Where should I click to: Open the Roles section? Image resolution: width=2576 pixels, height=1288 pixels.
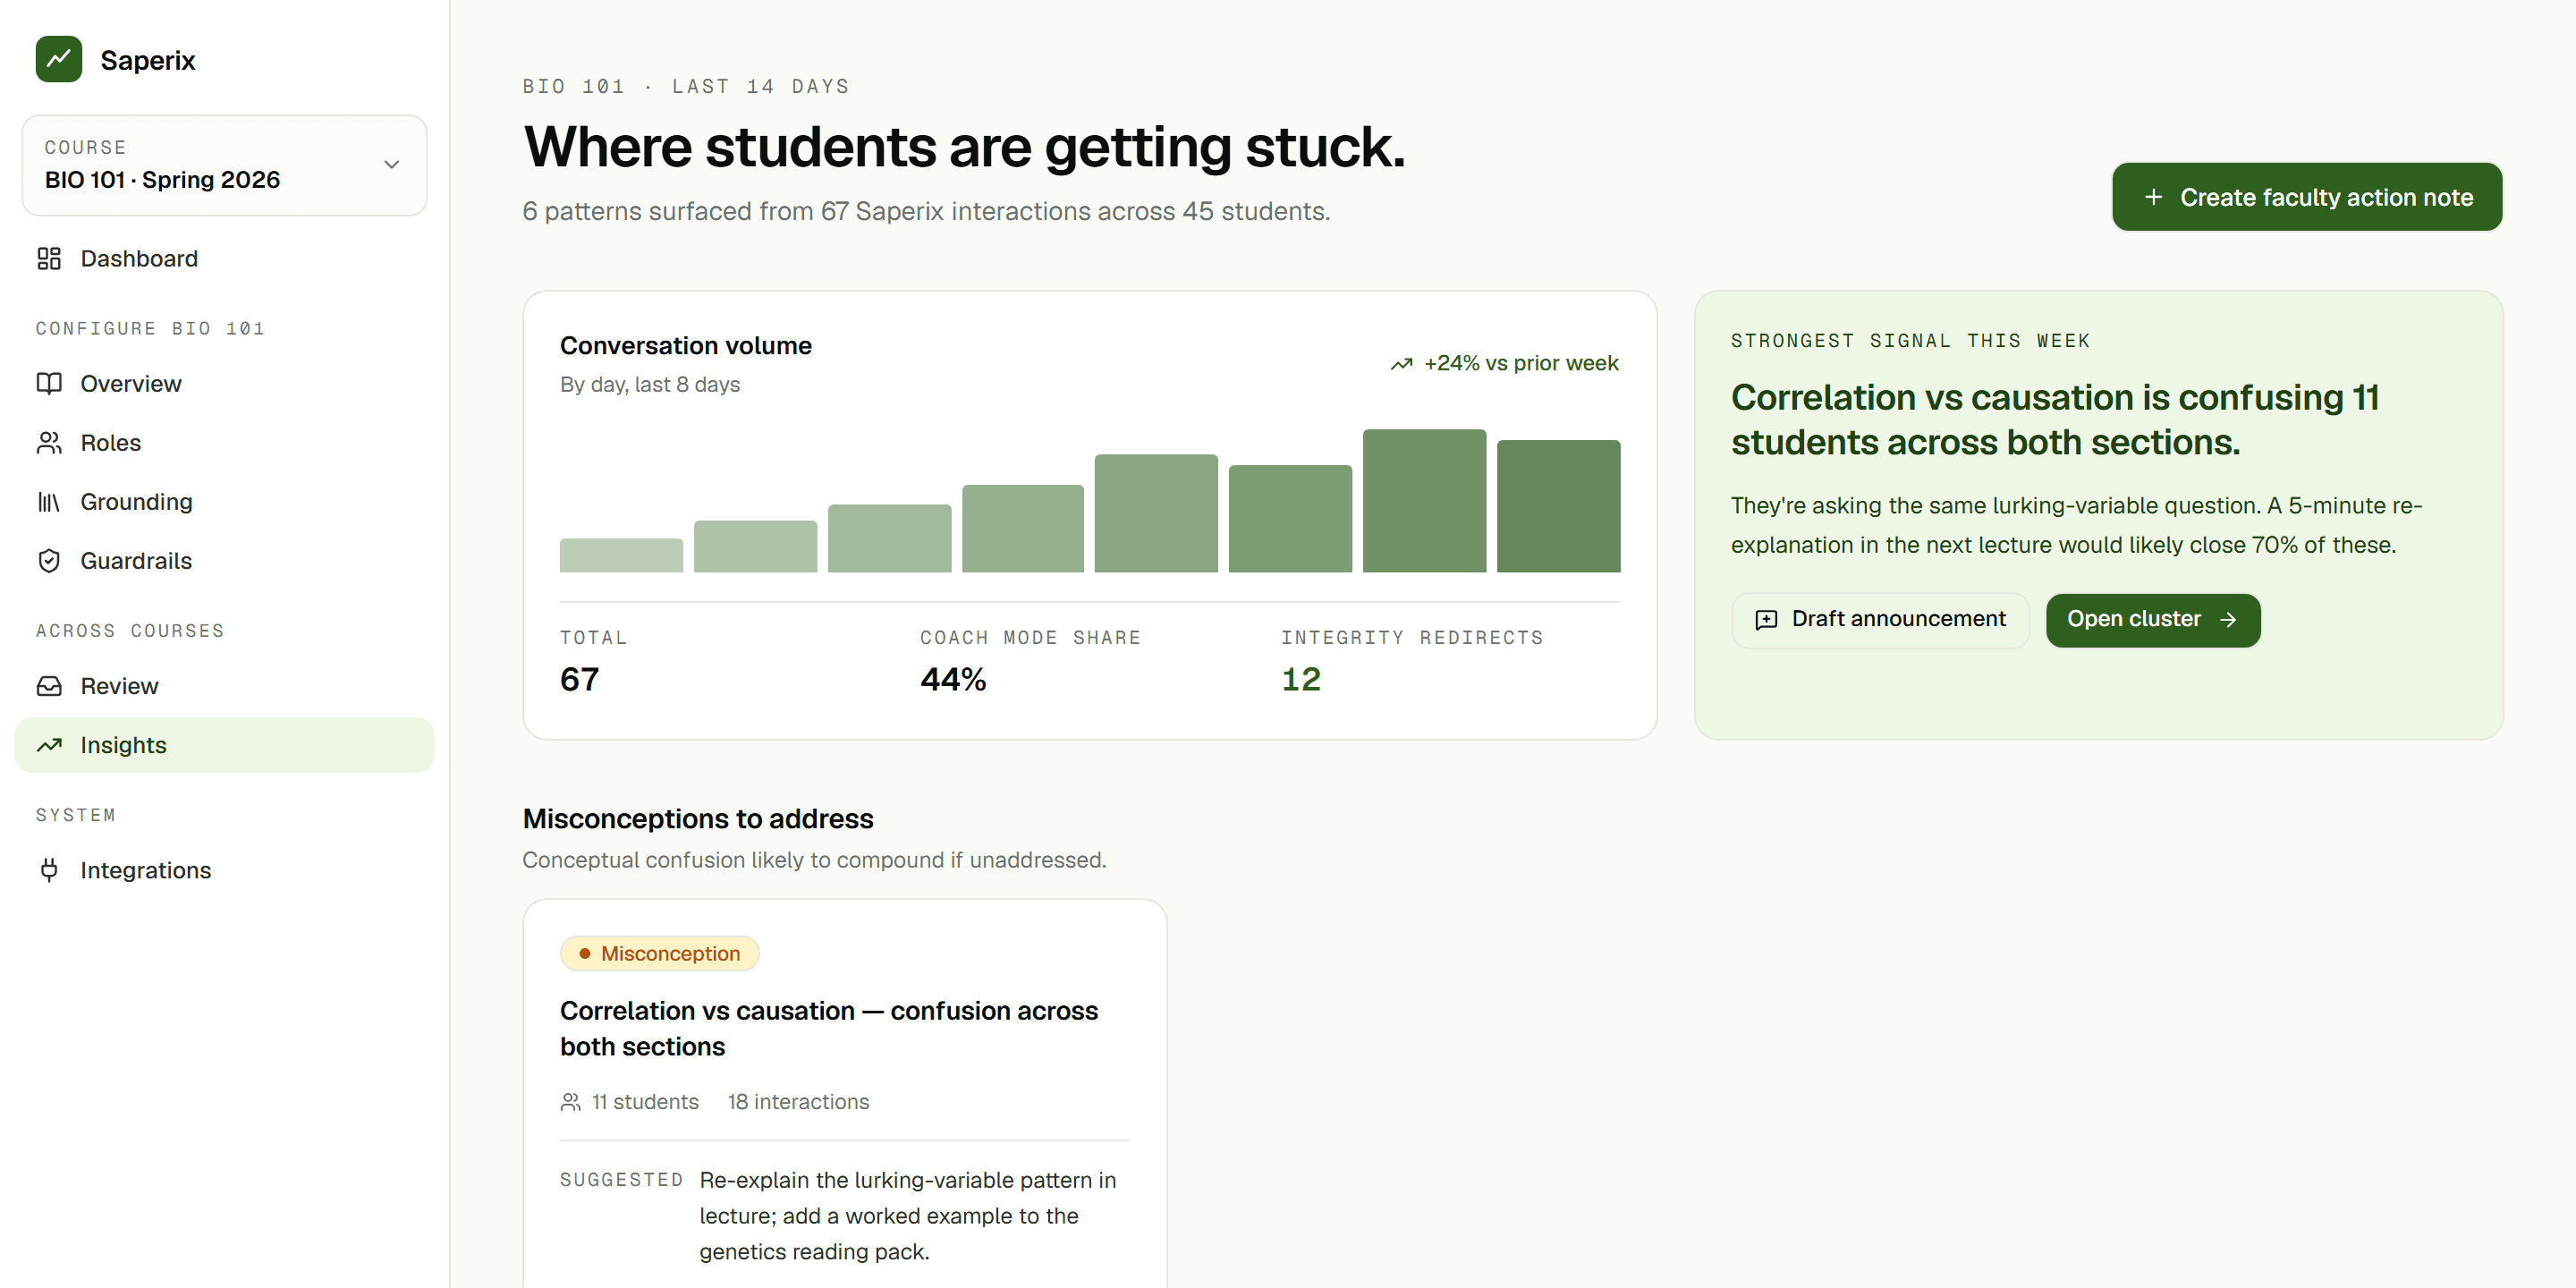pos(224,443)
